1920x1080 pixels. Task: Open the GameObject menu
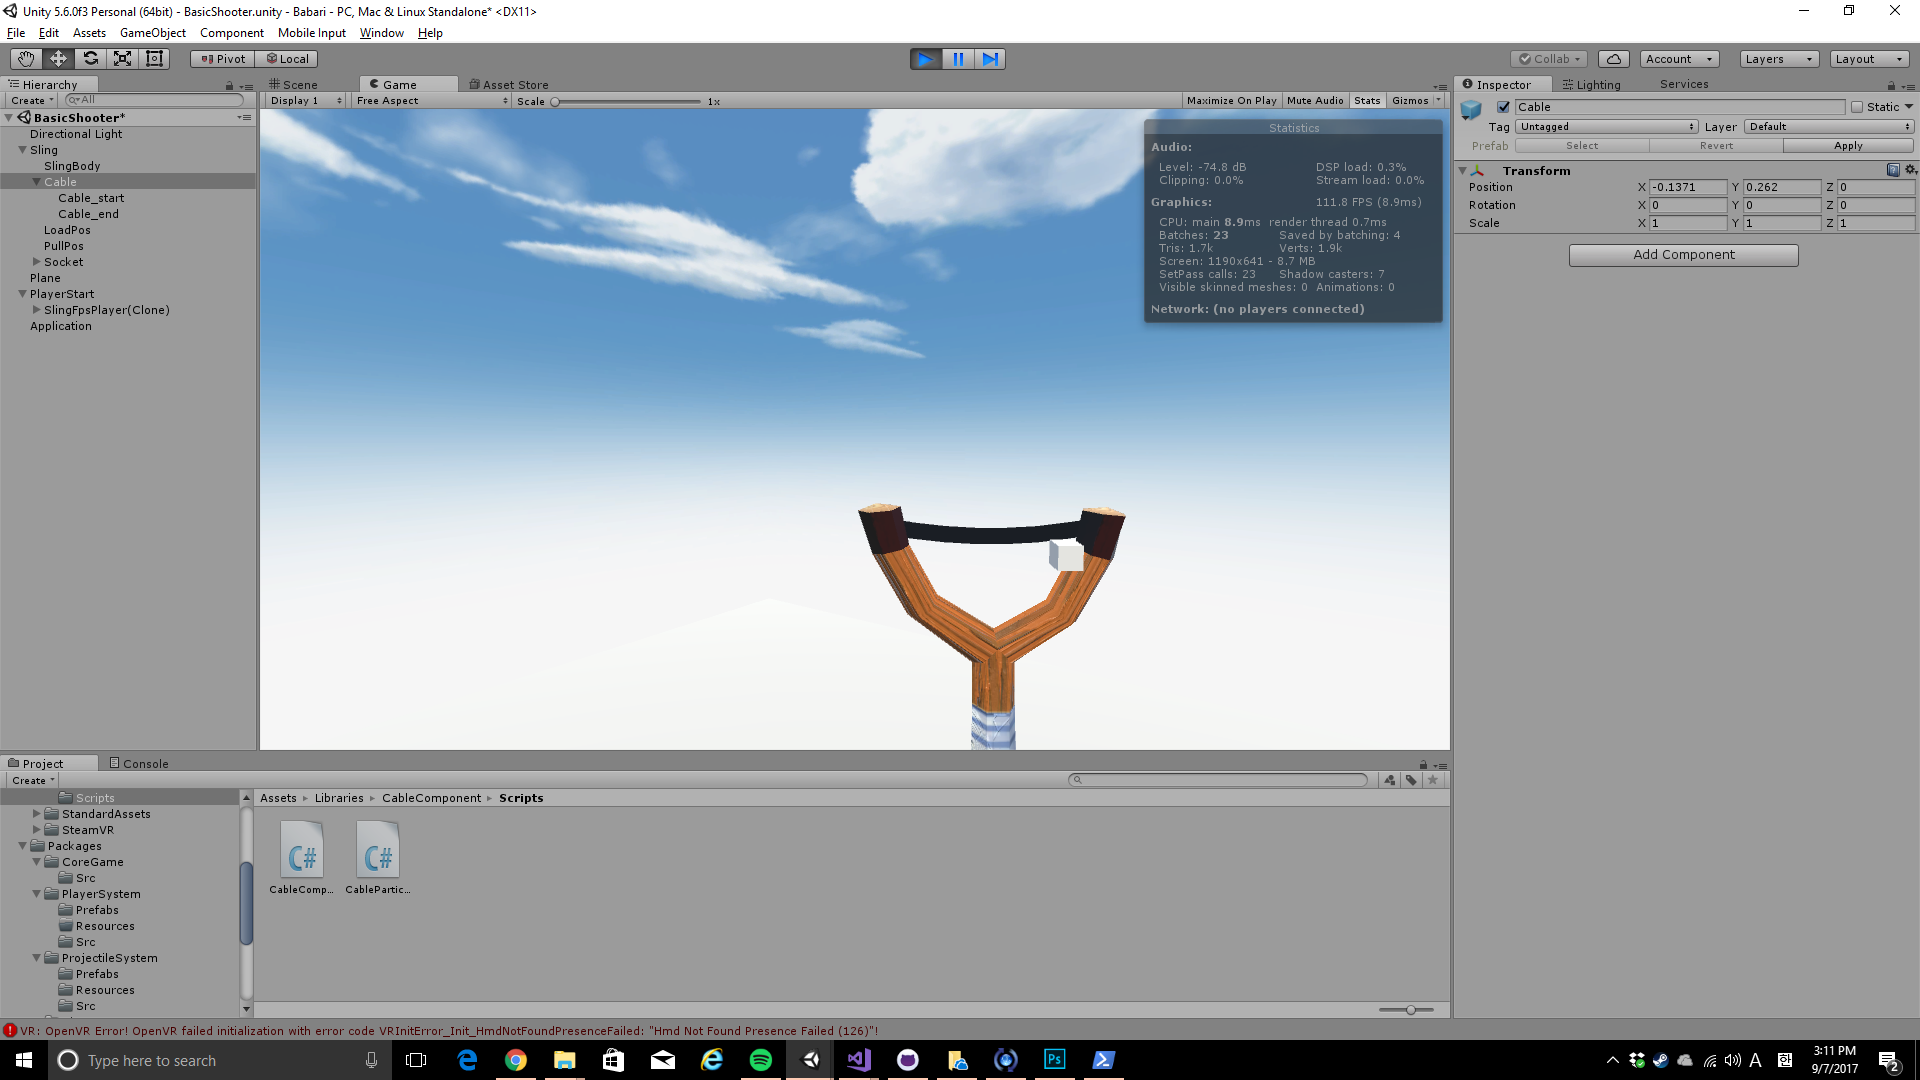(x=152, y=33)
